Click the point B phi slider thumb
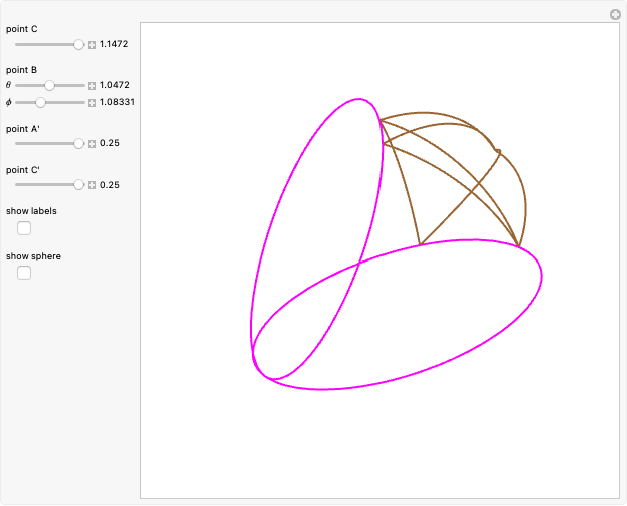This screenshot has width=627, height=506. coord(40,102)
